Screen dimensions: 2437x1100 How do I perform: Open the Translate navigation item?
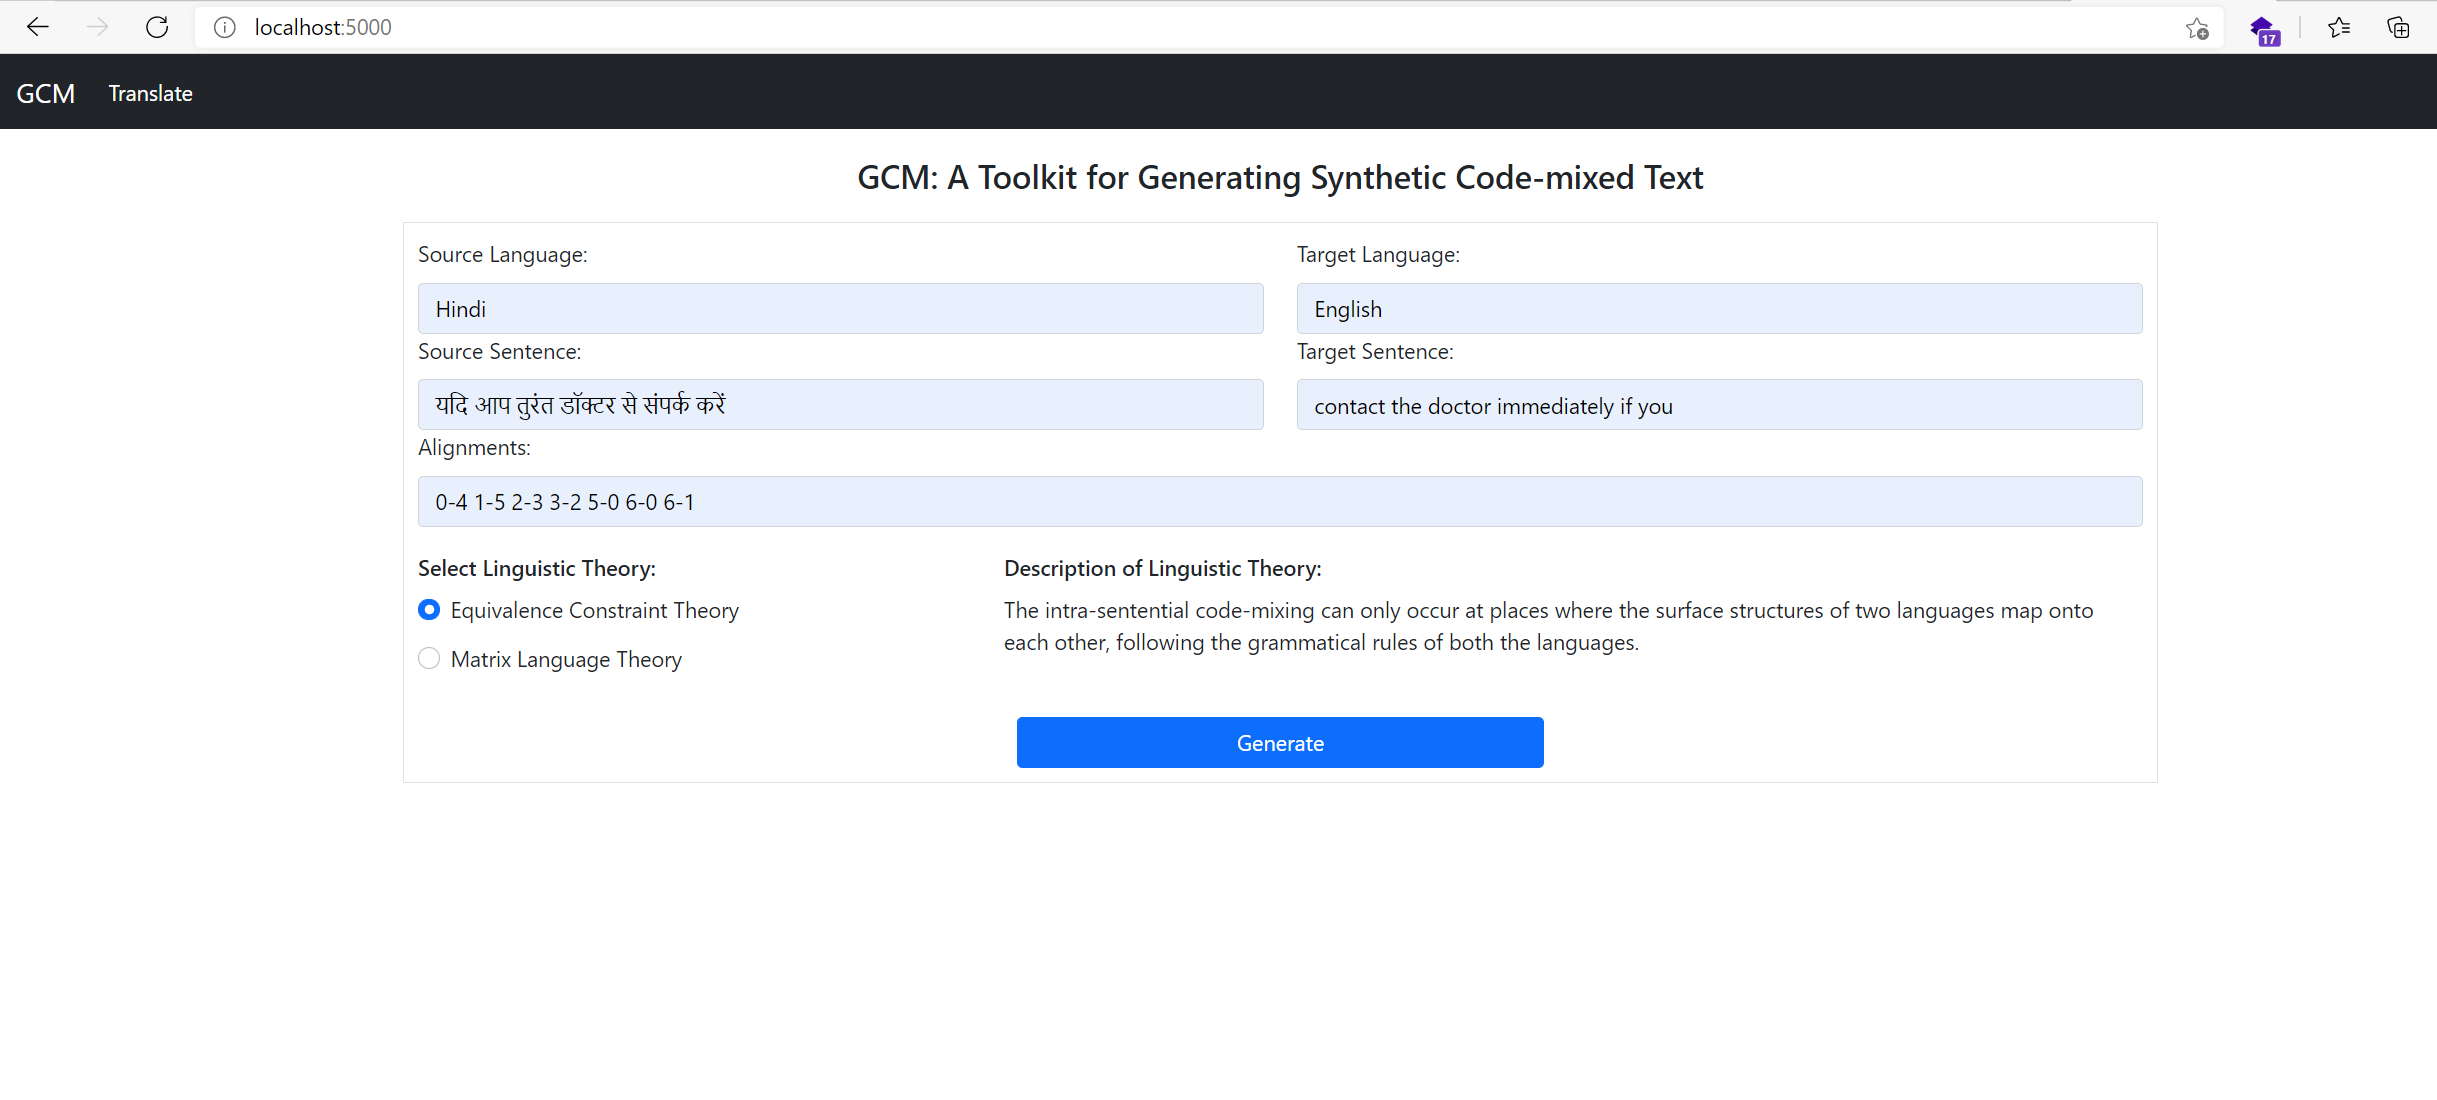coord(150,93)
